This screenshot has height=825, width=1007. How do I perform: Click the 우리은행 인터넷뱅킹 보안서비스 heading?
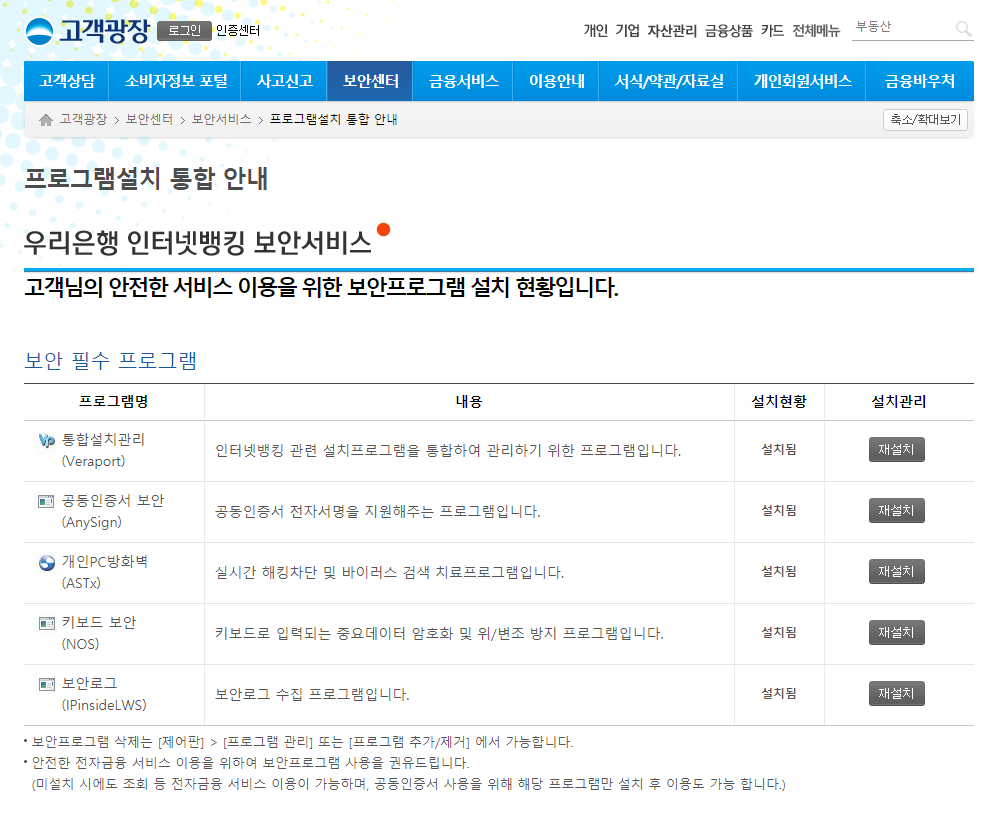click(x=198, y=242)
